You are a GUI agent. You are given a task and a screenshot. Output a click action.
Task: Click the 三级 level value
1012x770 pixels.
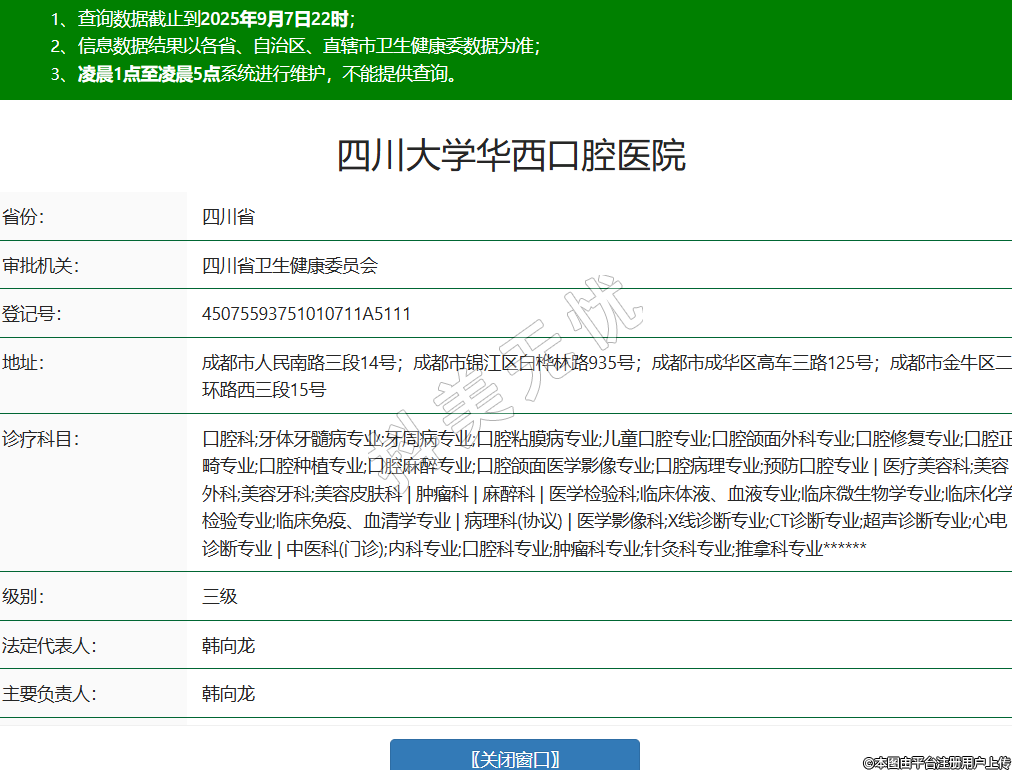click(x=220, y=597)
